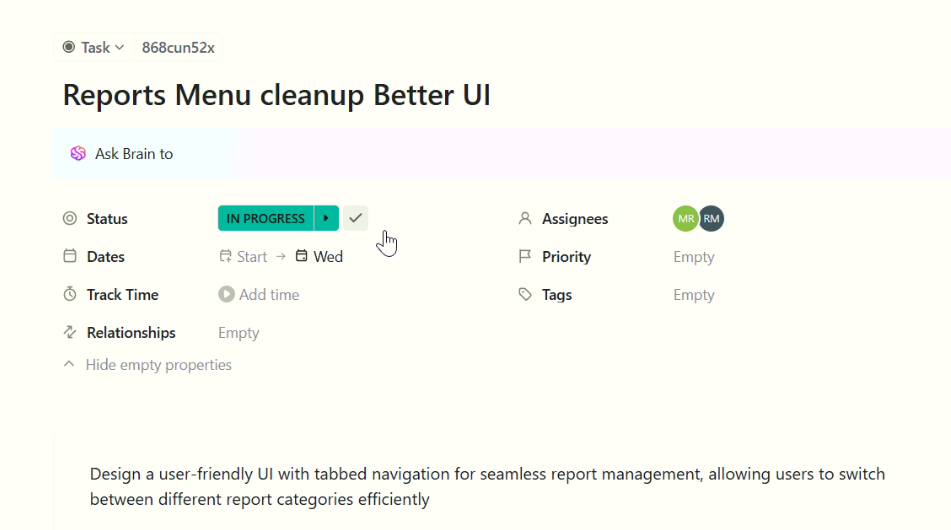This screenshot has width=951, height=530.
Task: Copy the task ID 868cun52x
Action: [x=178, y=47]
